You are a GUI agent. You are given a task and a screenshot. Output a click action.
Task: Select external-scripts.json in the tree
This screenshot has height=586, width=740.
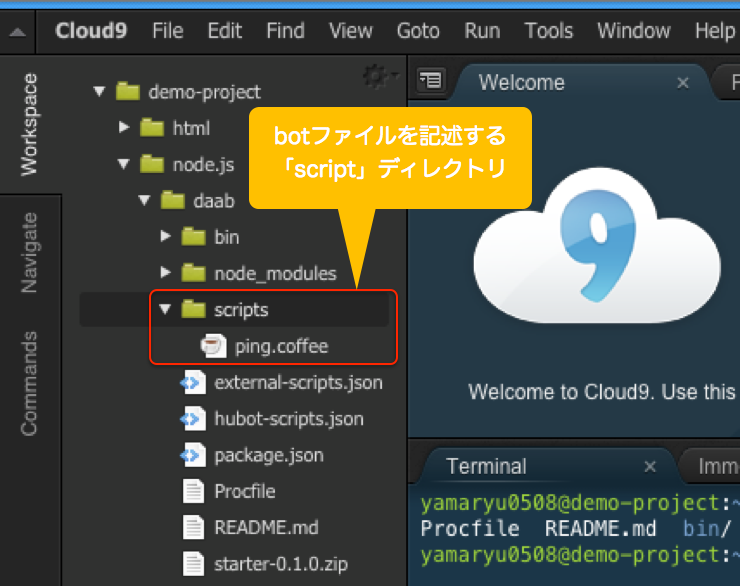coord(298,383)
